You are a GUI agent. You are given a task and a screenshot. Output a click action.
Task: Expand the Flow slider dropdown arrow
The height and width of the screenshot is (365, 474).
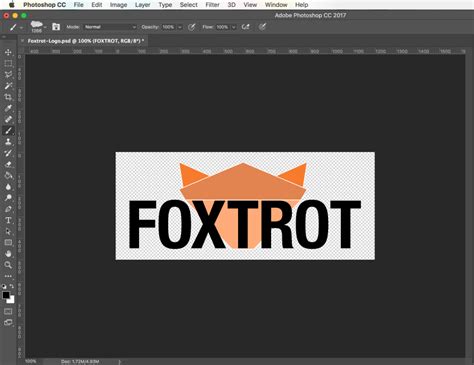pyautogui.click(x=234, y=27)
